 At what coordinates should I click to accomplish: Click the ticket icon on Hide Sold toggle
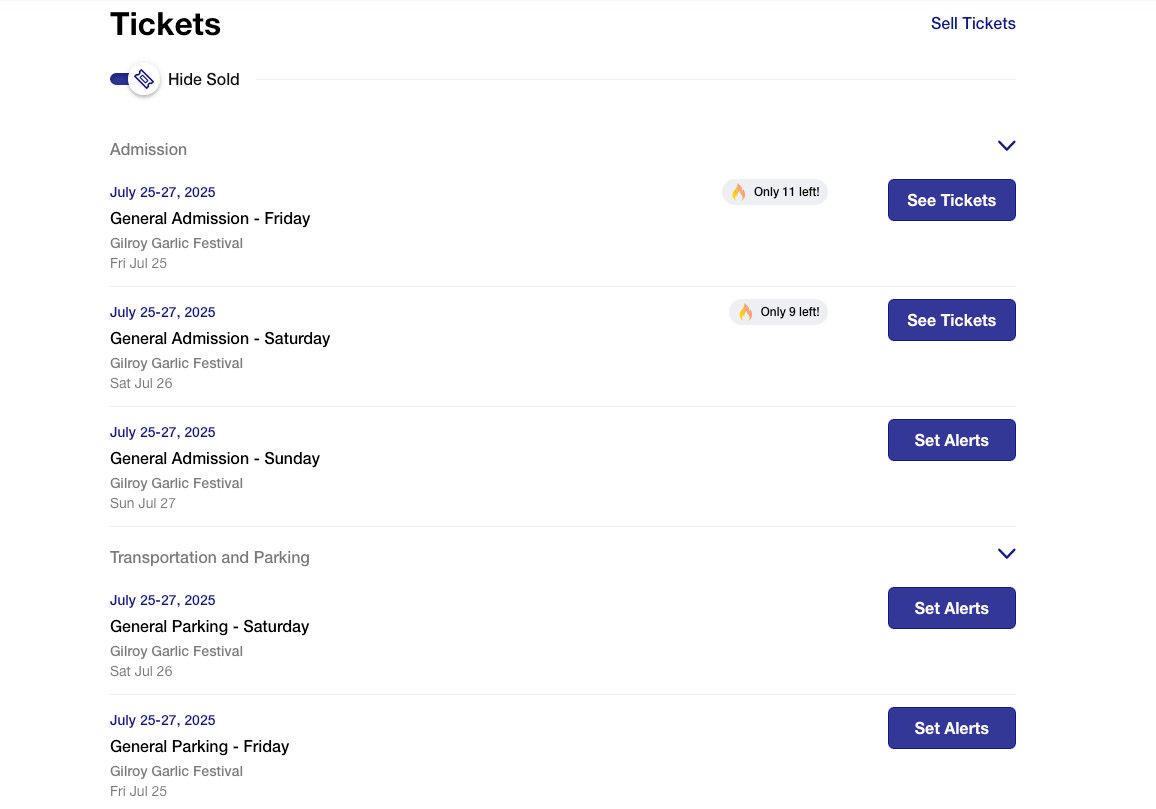click(x=144, y=79)
